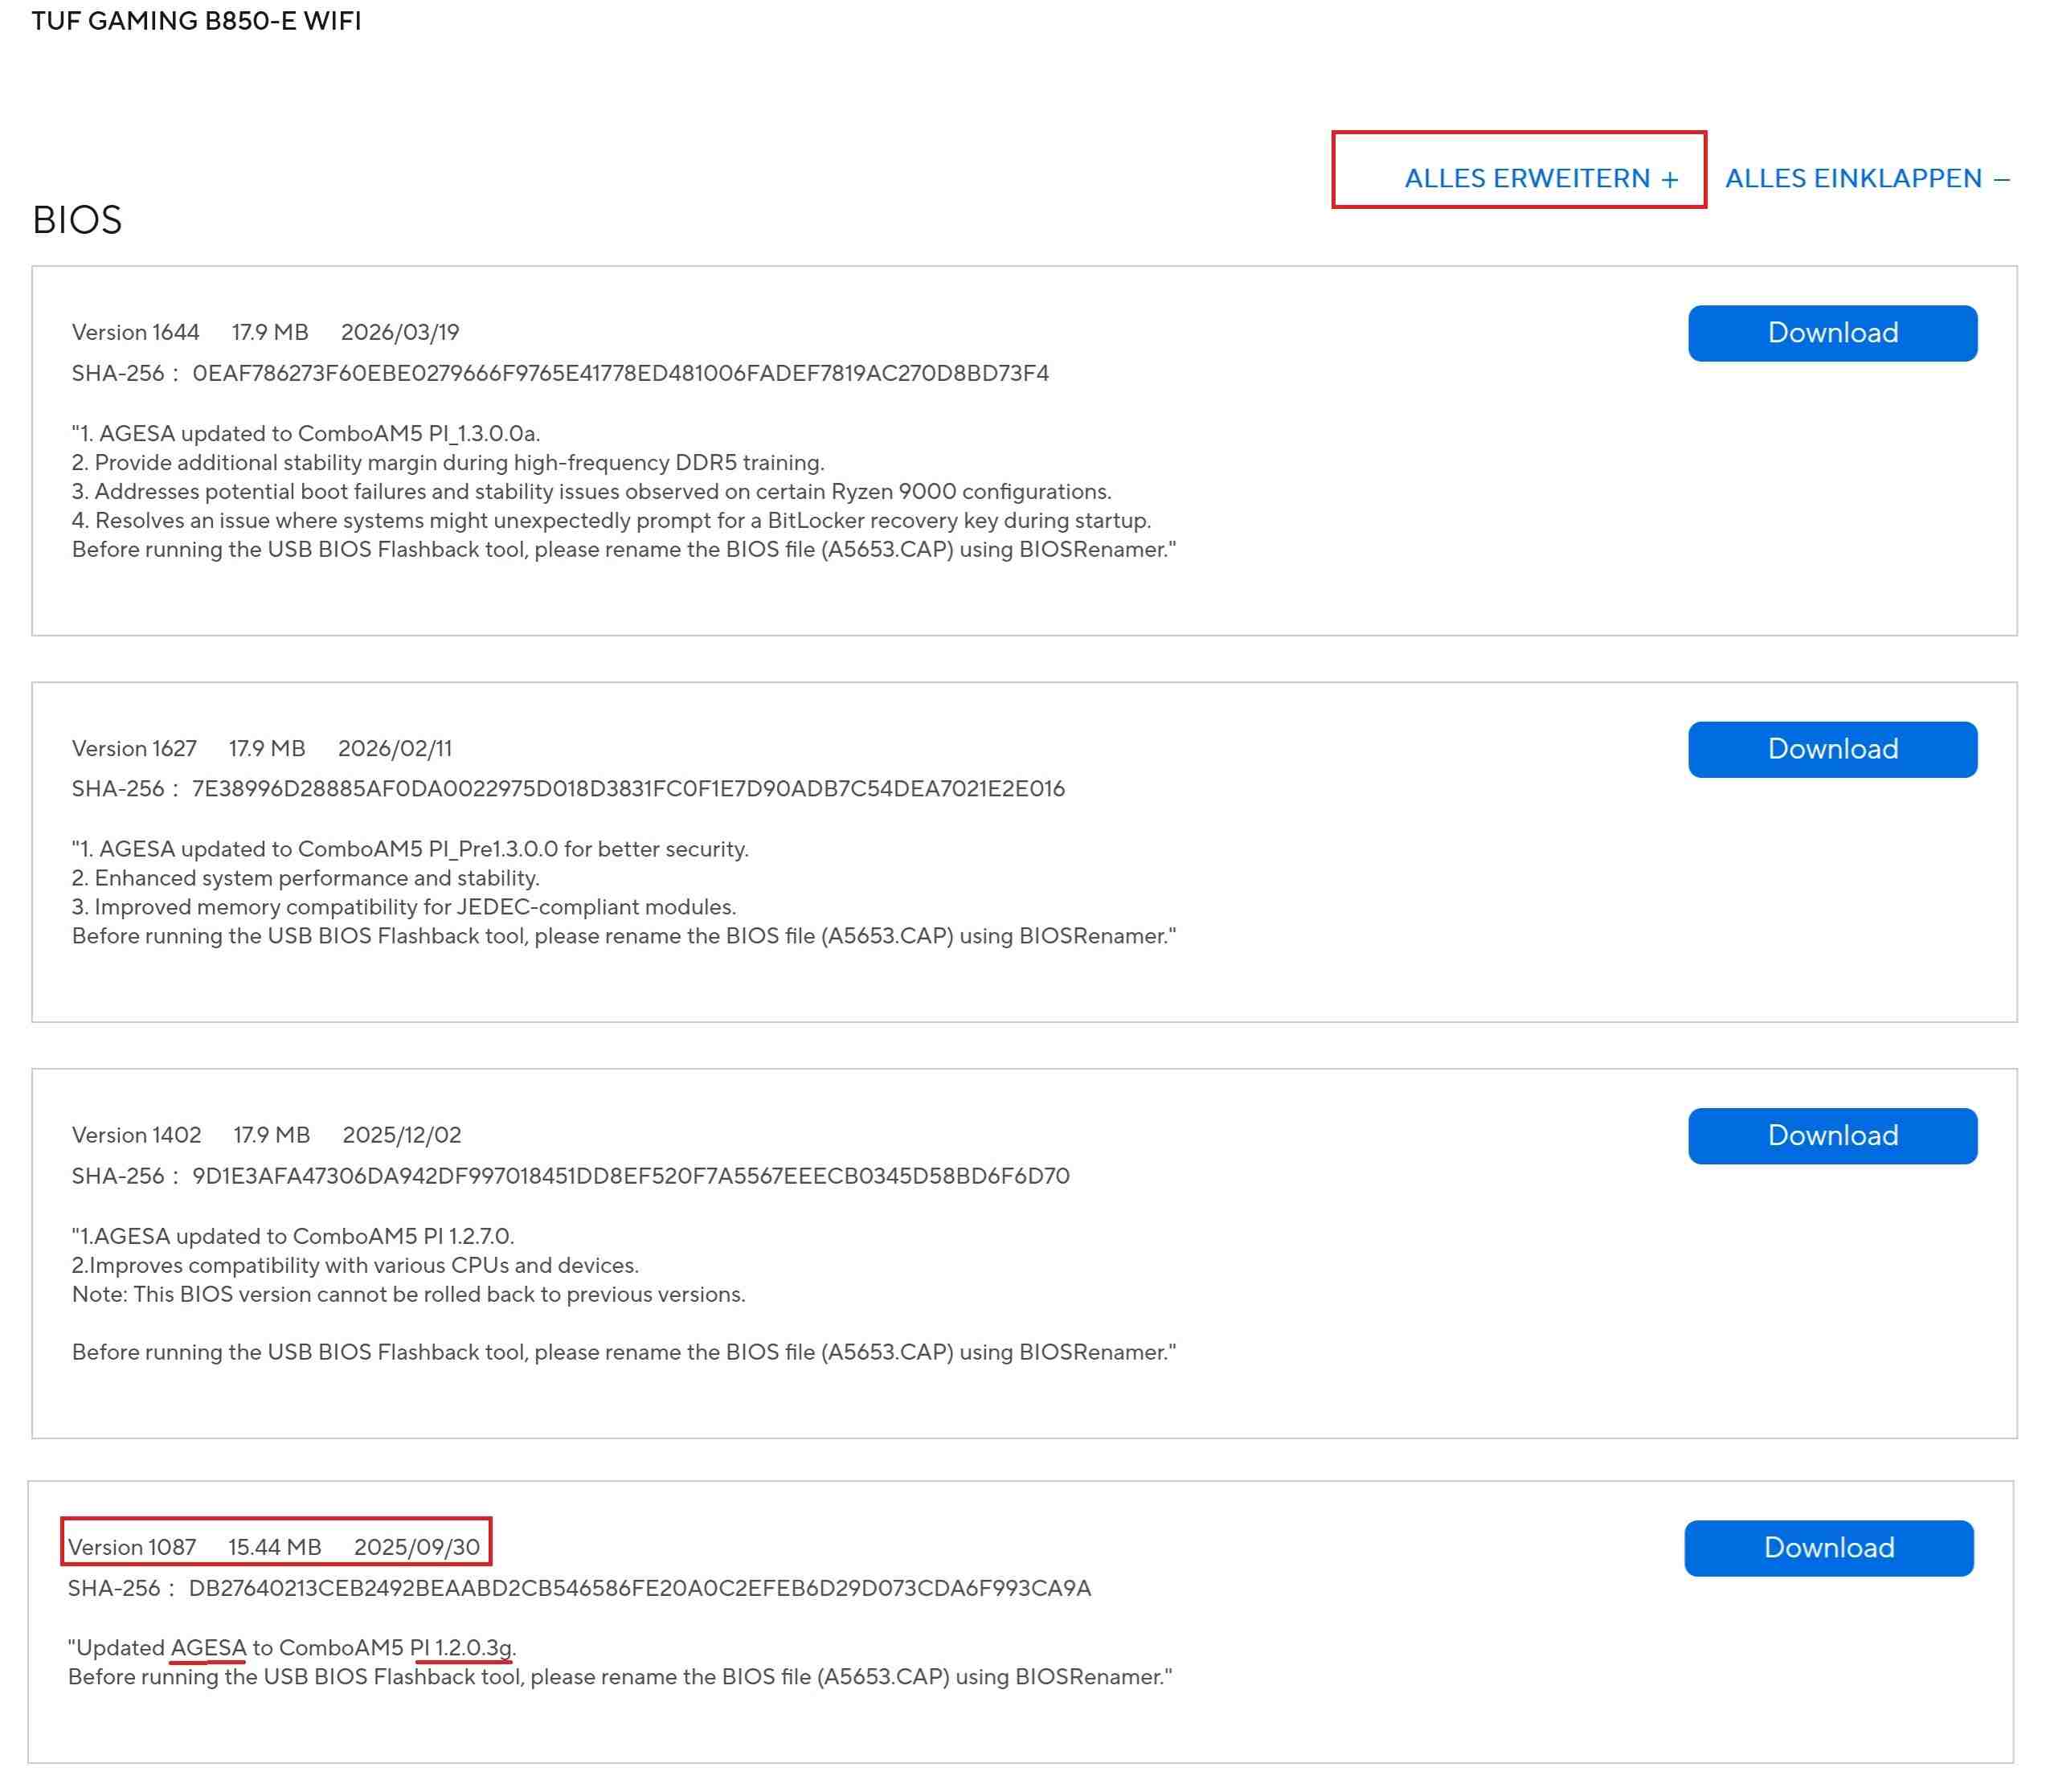Click the Version 1644 label
2054x1792 pixels.
135,332
